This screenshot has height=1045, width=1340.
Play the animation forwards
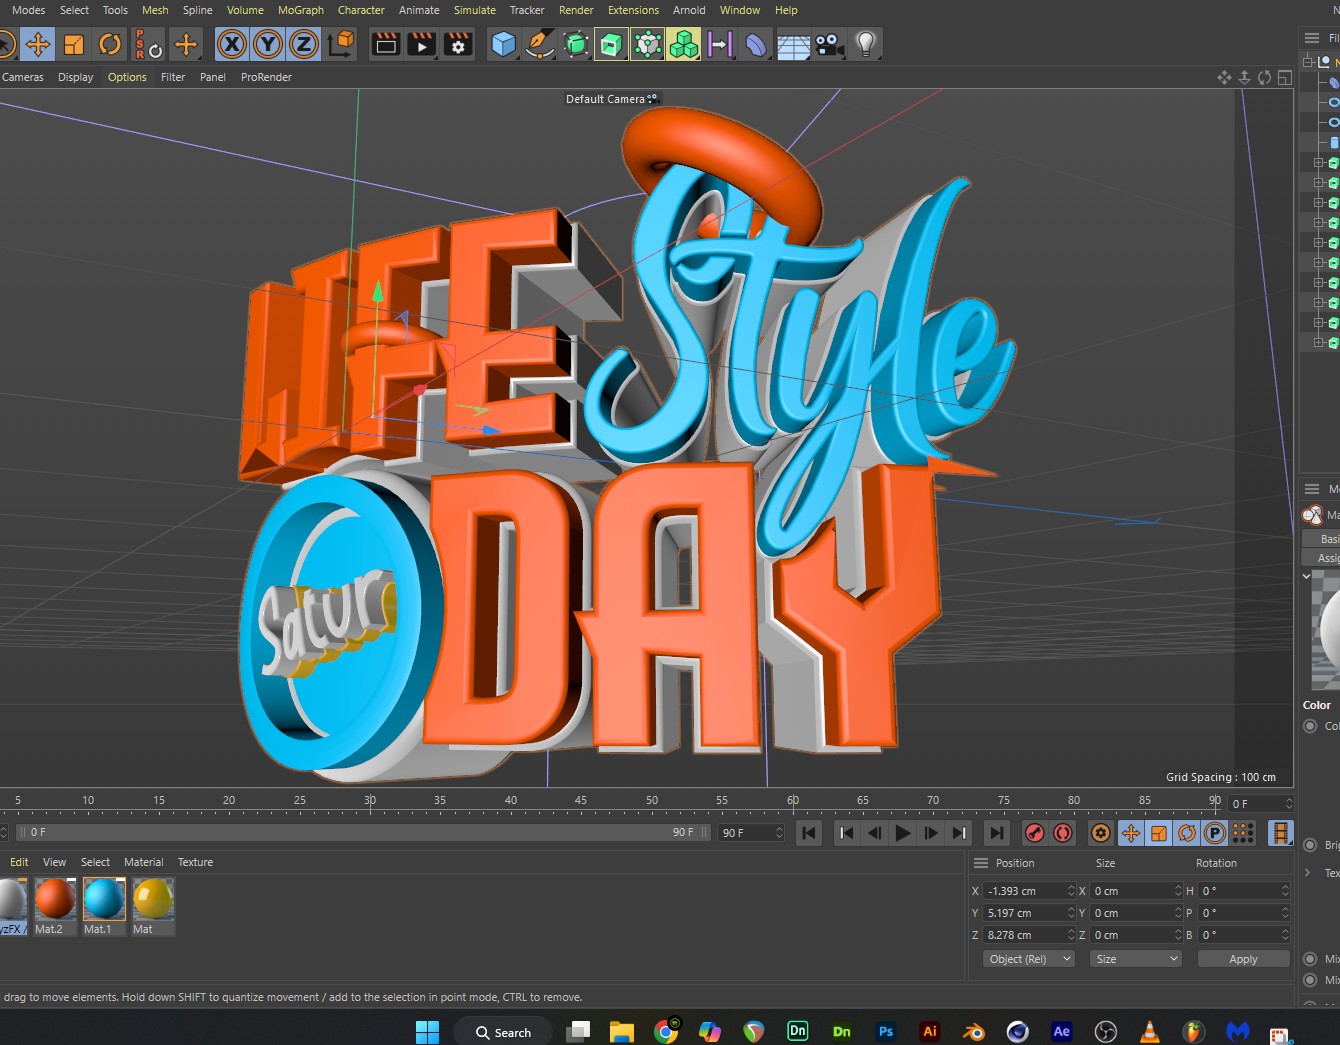pos(902,833)
